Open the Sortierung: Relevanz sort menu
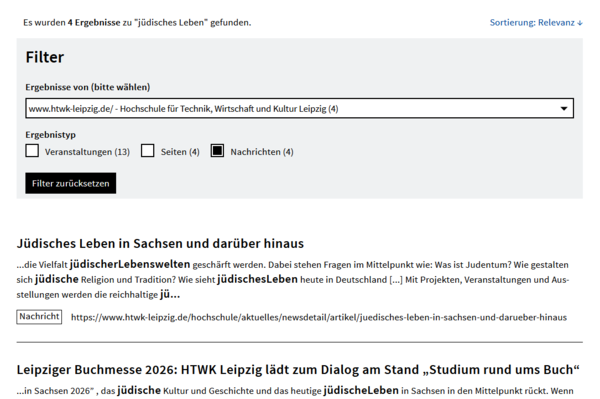The image size is (600, 399). coord(536,23)
